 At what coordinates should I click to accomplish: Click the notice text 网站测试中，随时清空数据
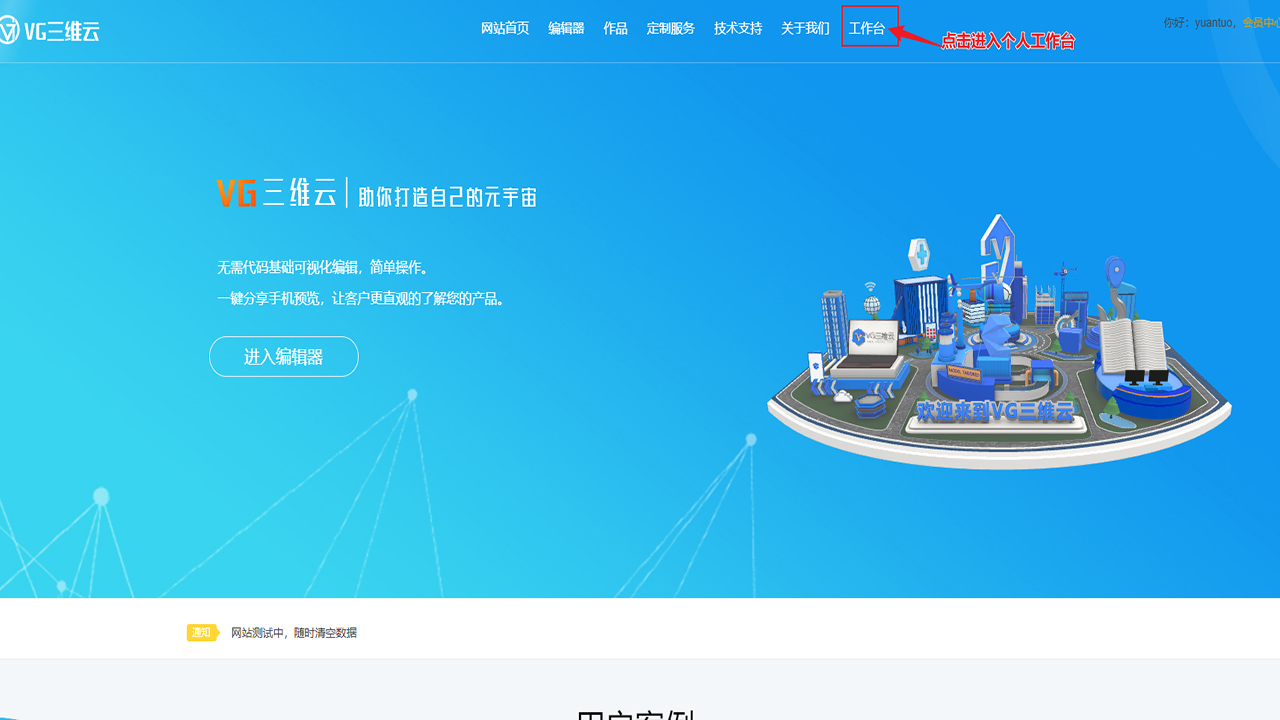coord(294,633)
